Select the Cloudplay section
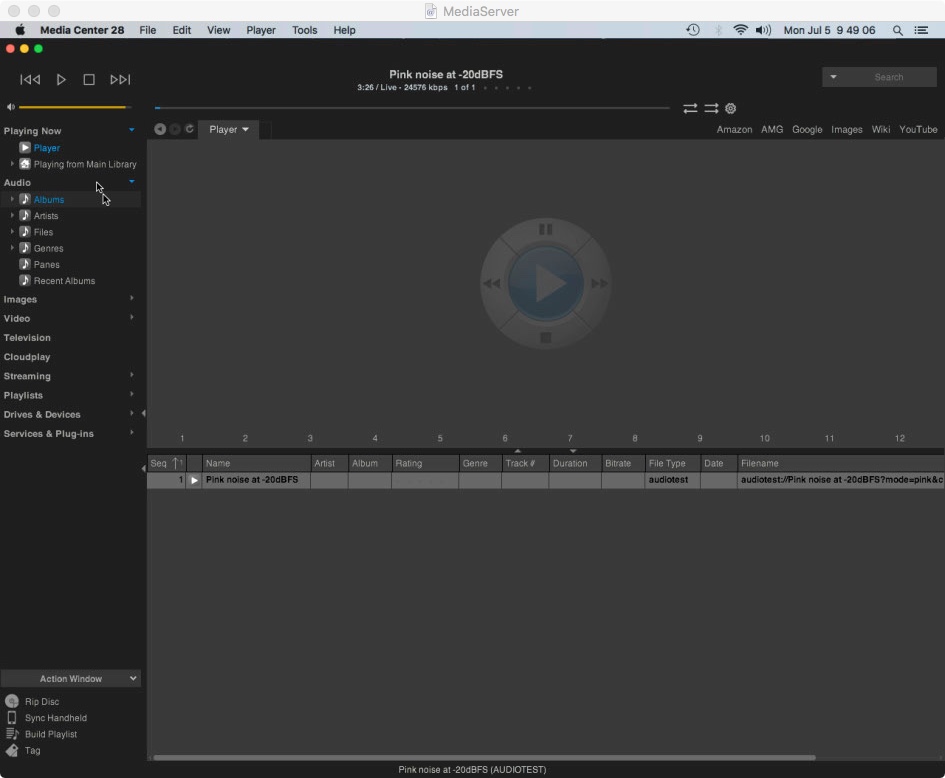 pos(27,357)
